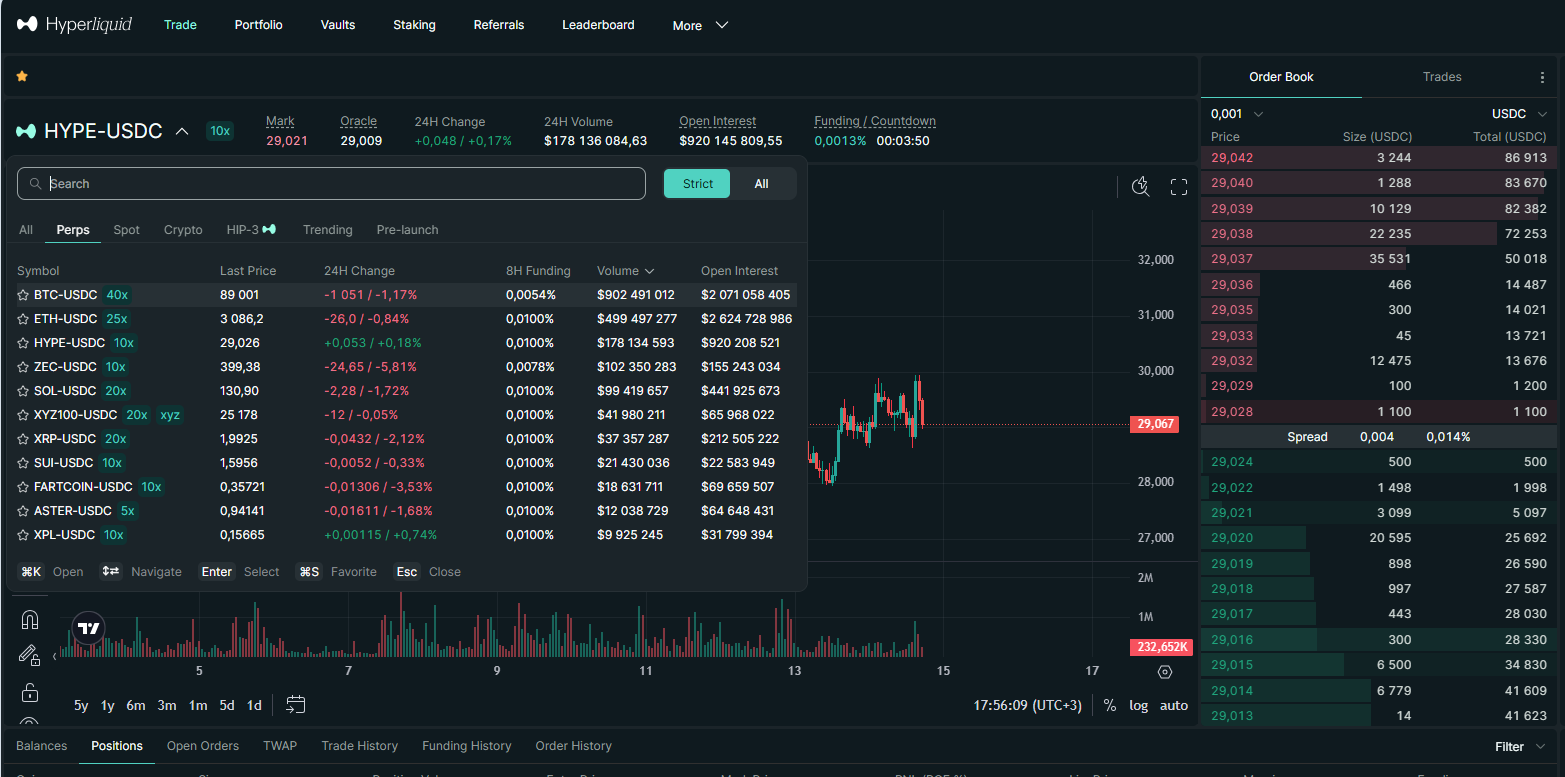This screenshot has width=1565, height=777.
Task: Open the Staking page
Action: [x=414, y=25]
